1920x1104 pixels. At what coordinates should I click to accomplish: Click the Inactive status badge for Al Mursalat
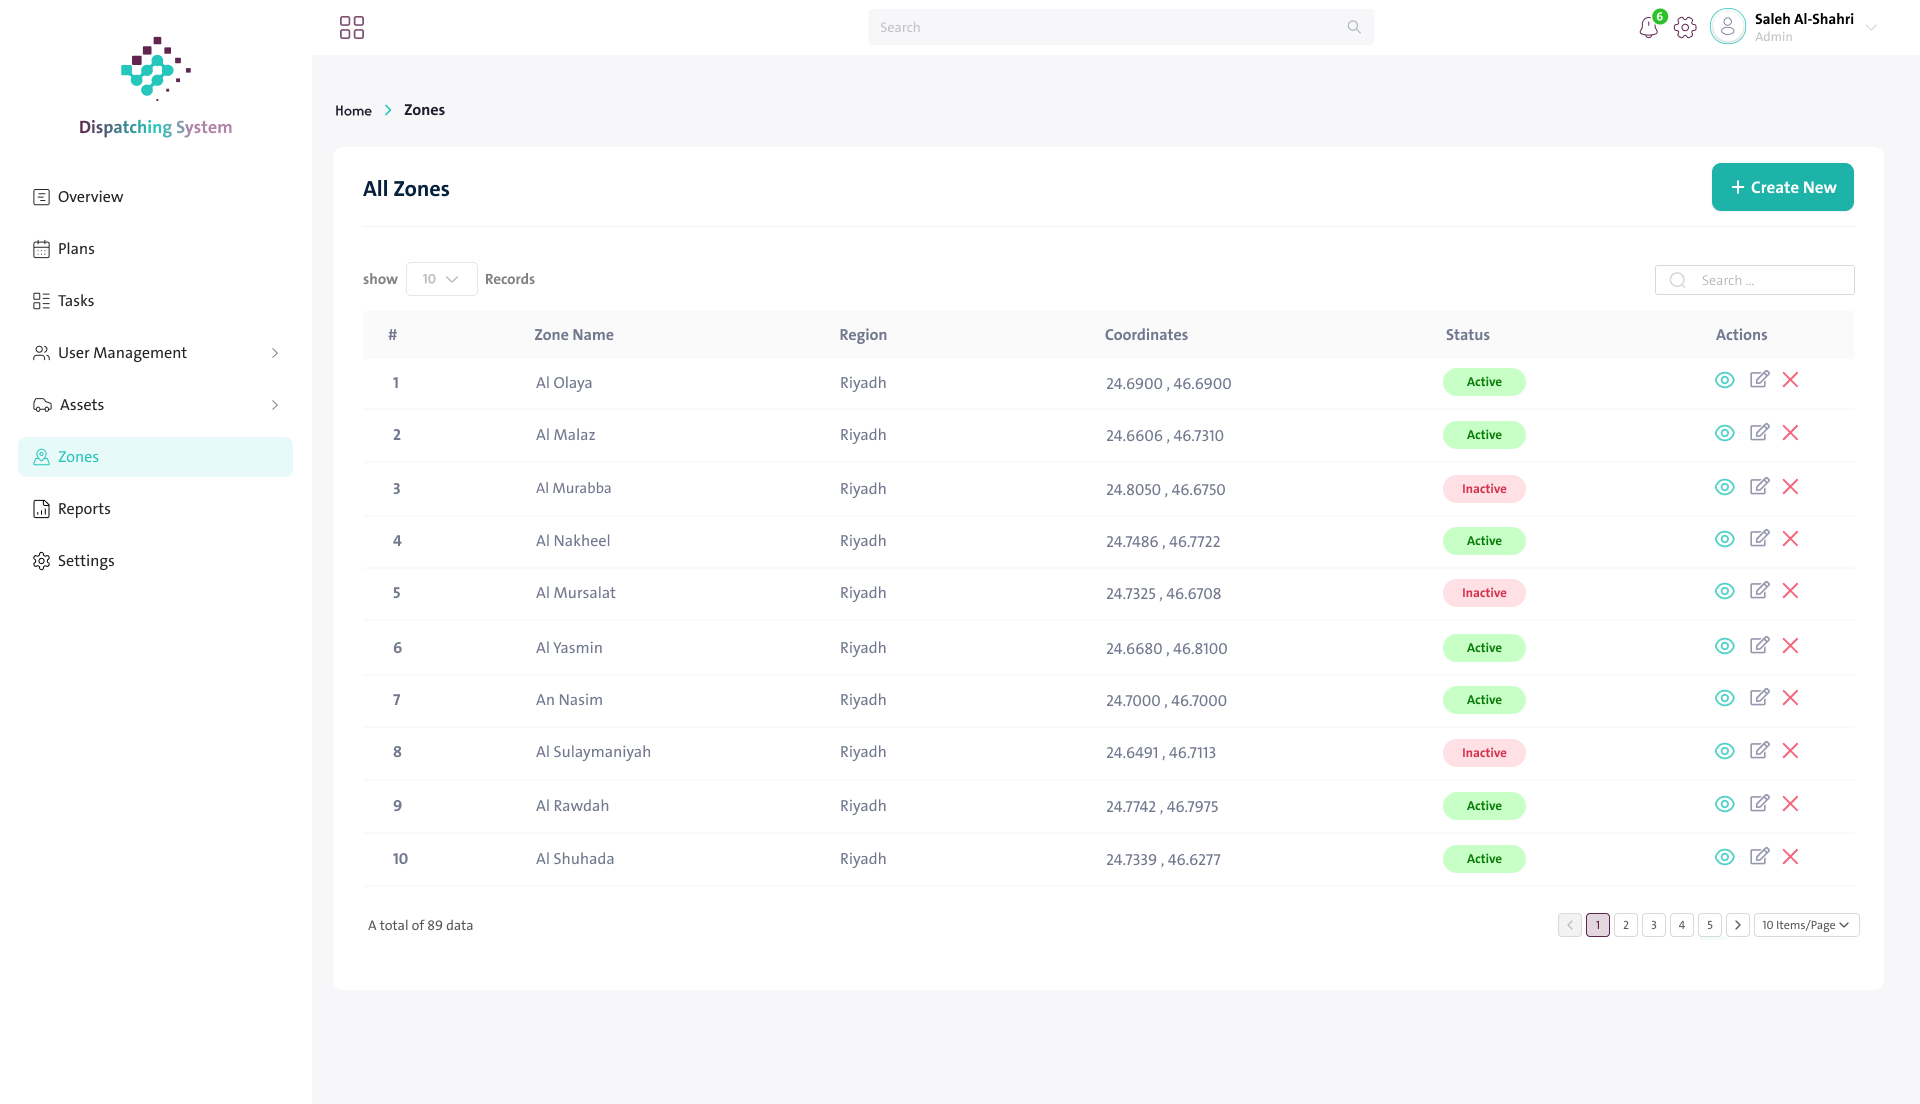coord(1484,593)
